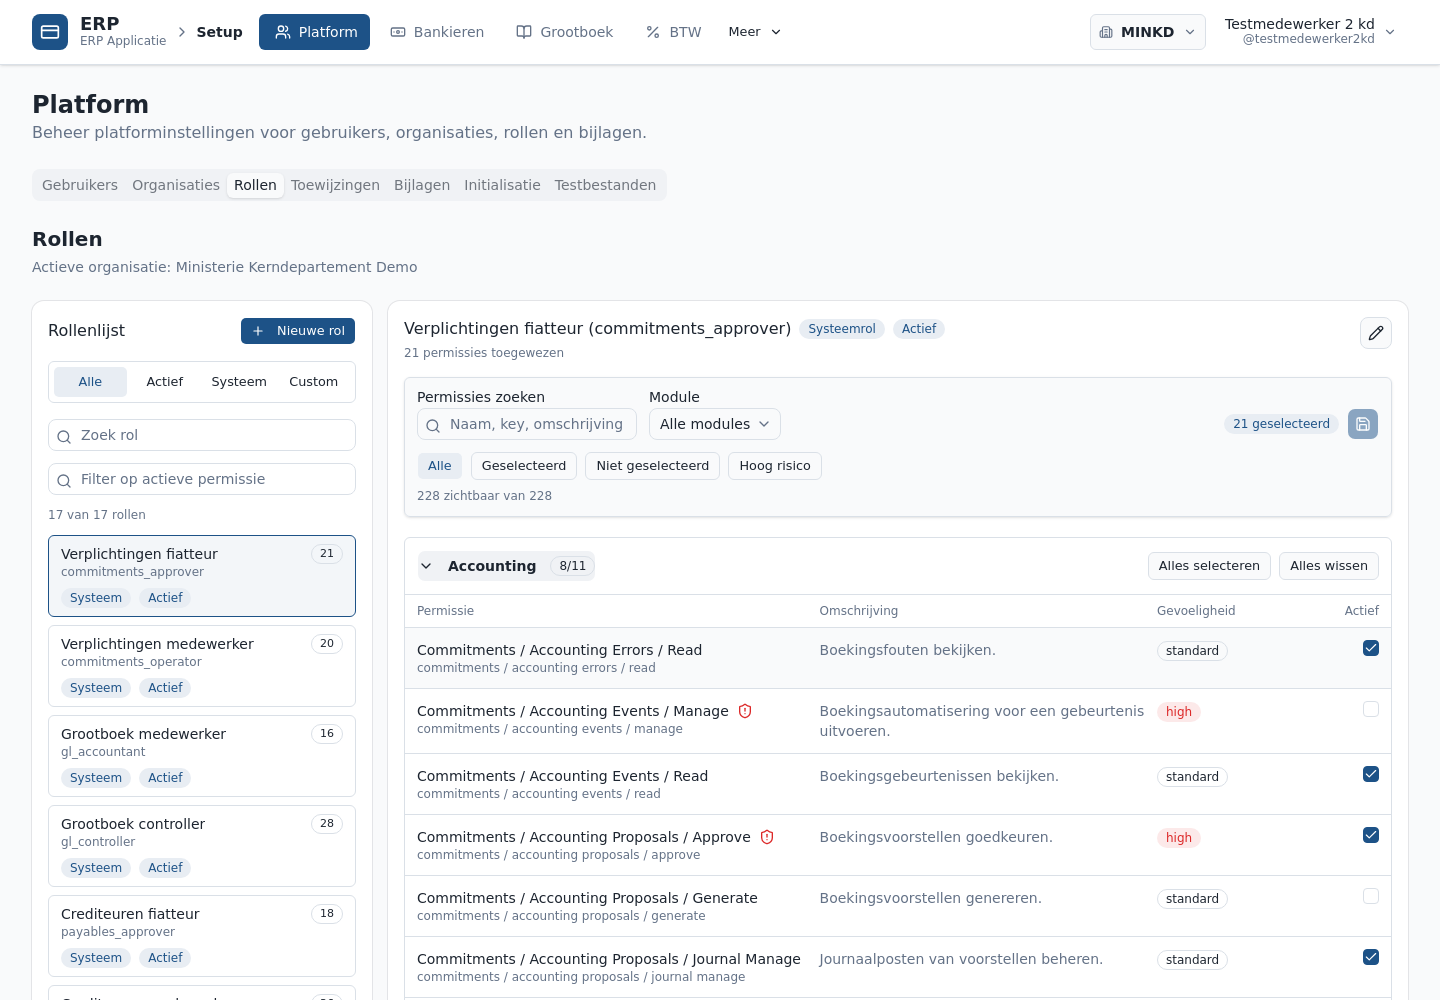Click the save disk icon for permissions

(x=1363, y=424)
